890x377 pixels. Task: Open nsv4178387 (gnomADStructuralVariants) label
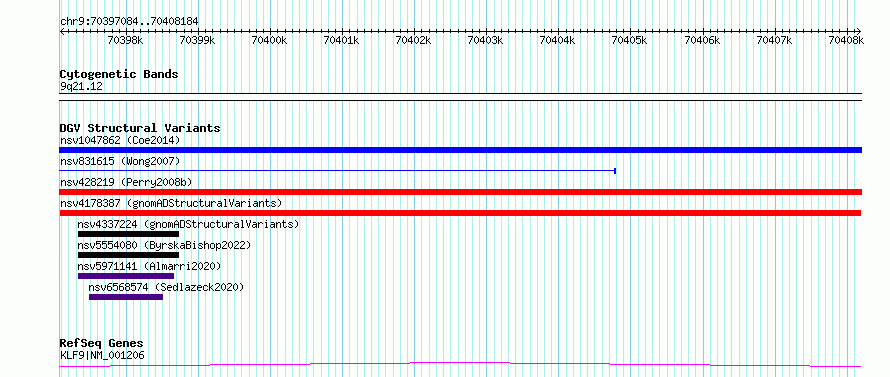click(x=171, y=203)
